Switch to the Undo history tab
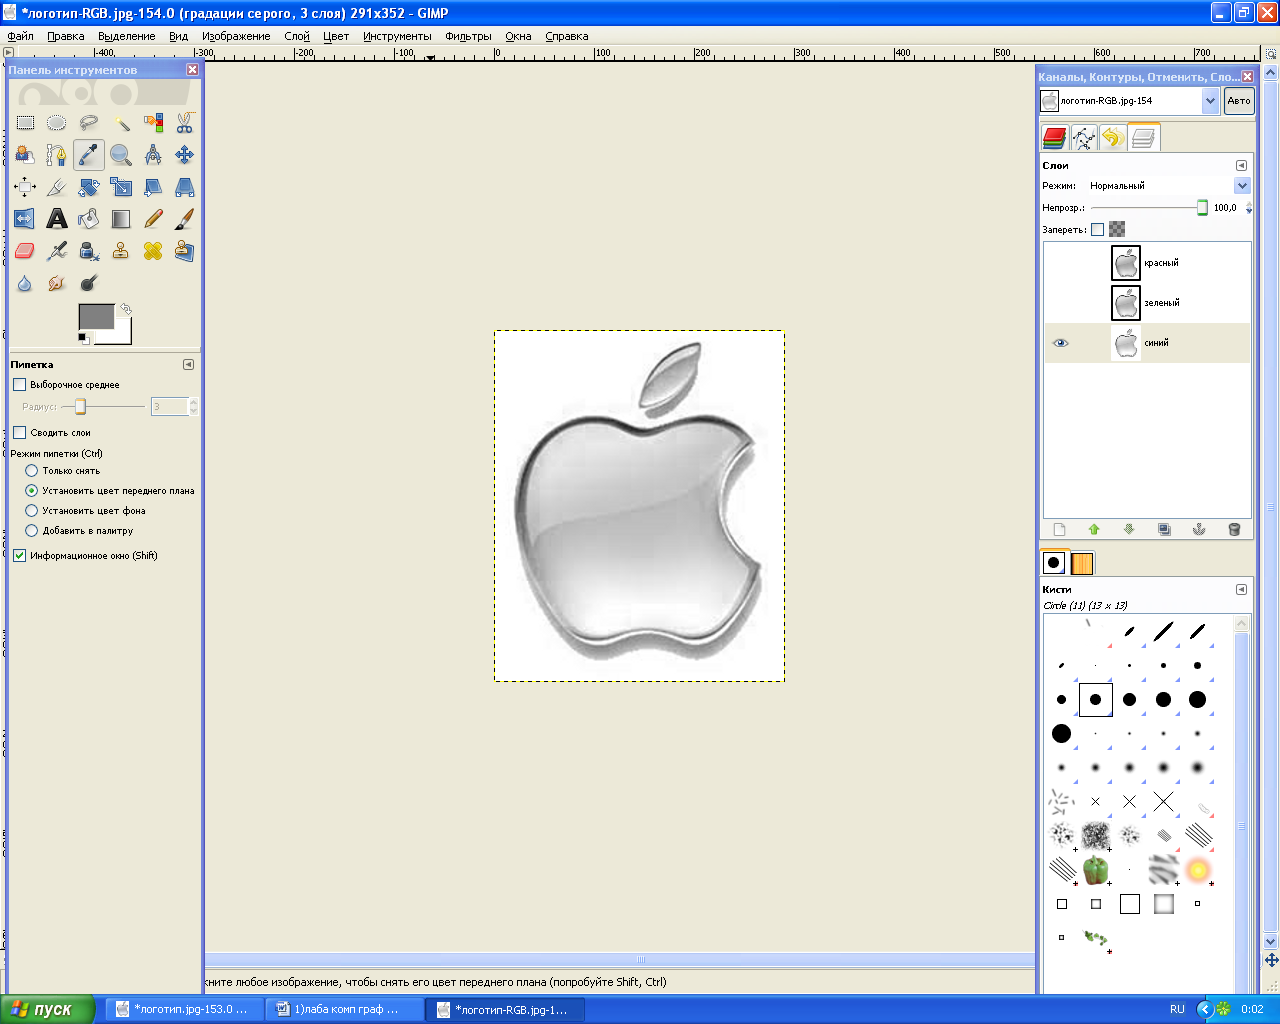 pyautogui.click(x=1113, y=138)
